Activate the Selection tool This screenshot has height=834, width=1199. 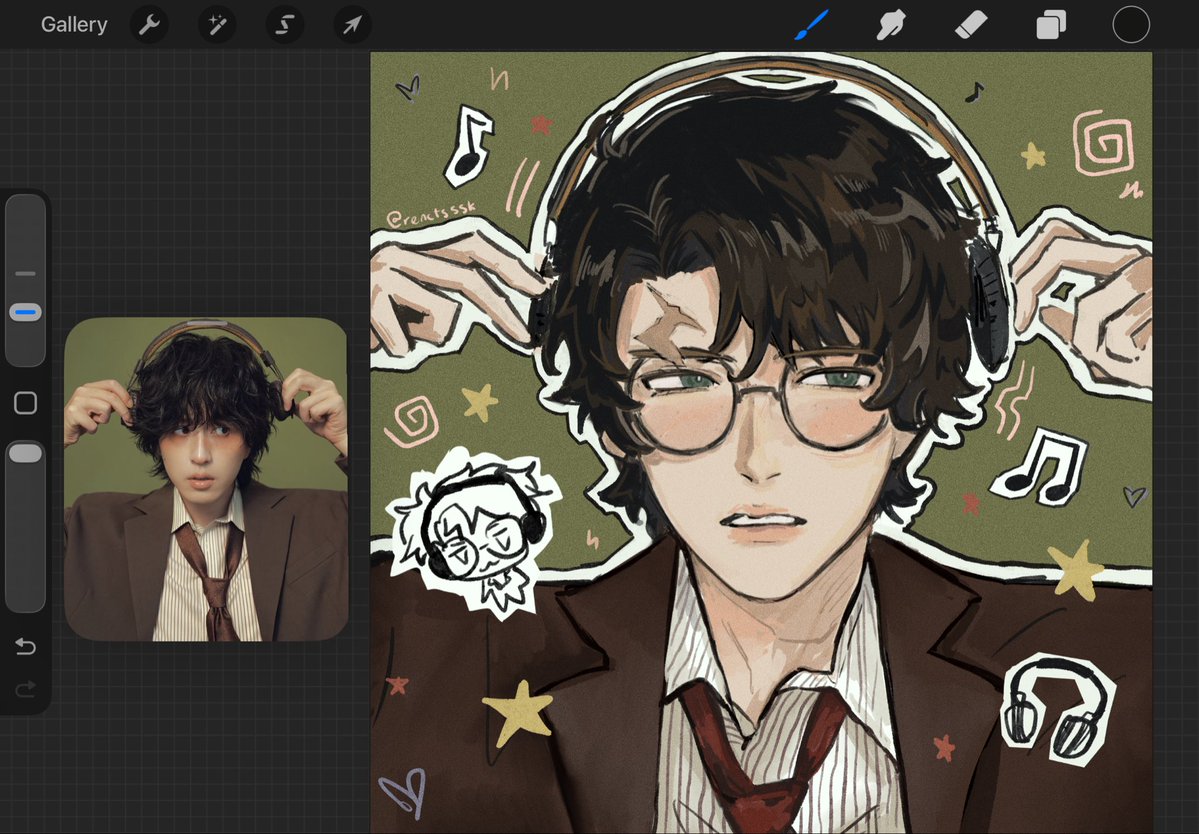pos(284,24)
